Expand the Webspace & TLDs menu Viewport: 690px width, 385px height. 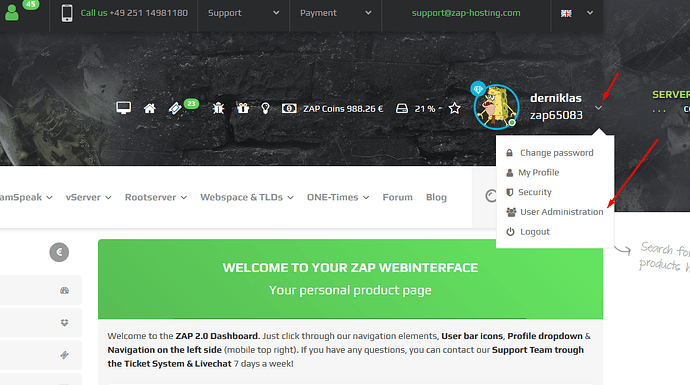click(x=247, y=198)
